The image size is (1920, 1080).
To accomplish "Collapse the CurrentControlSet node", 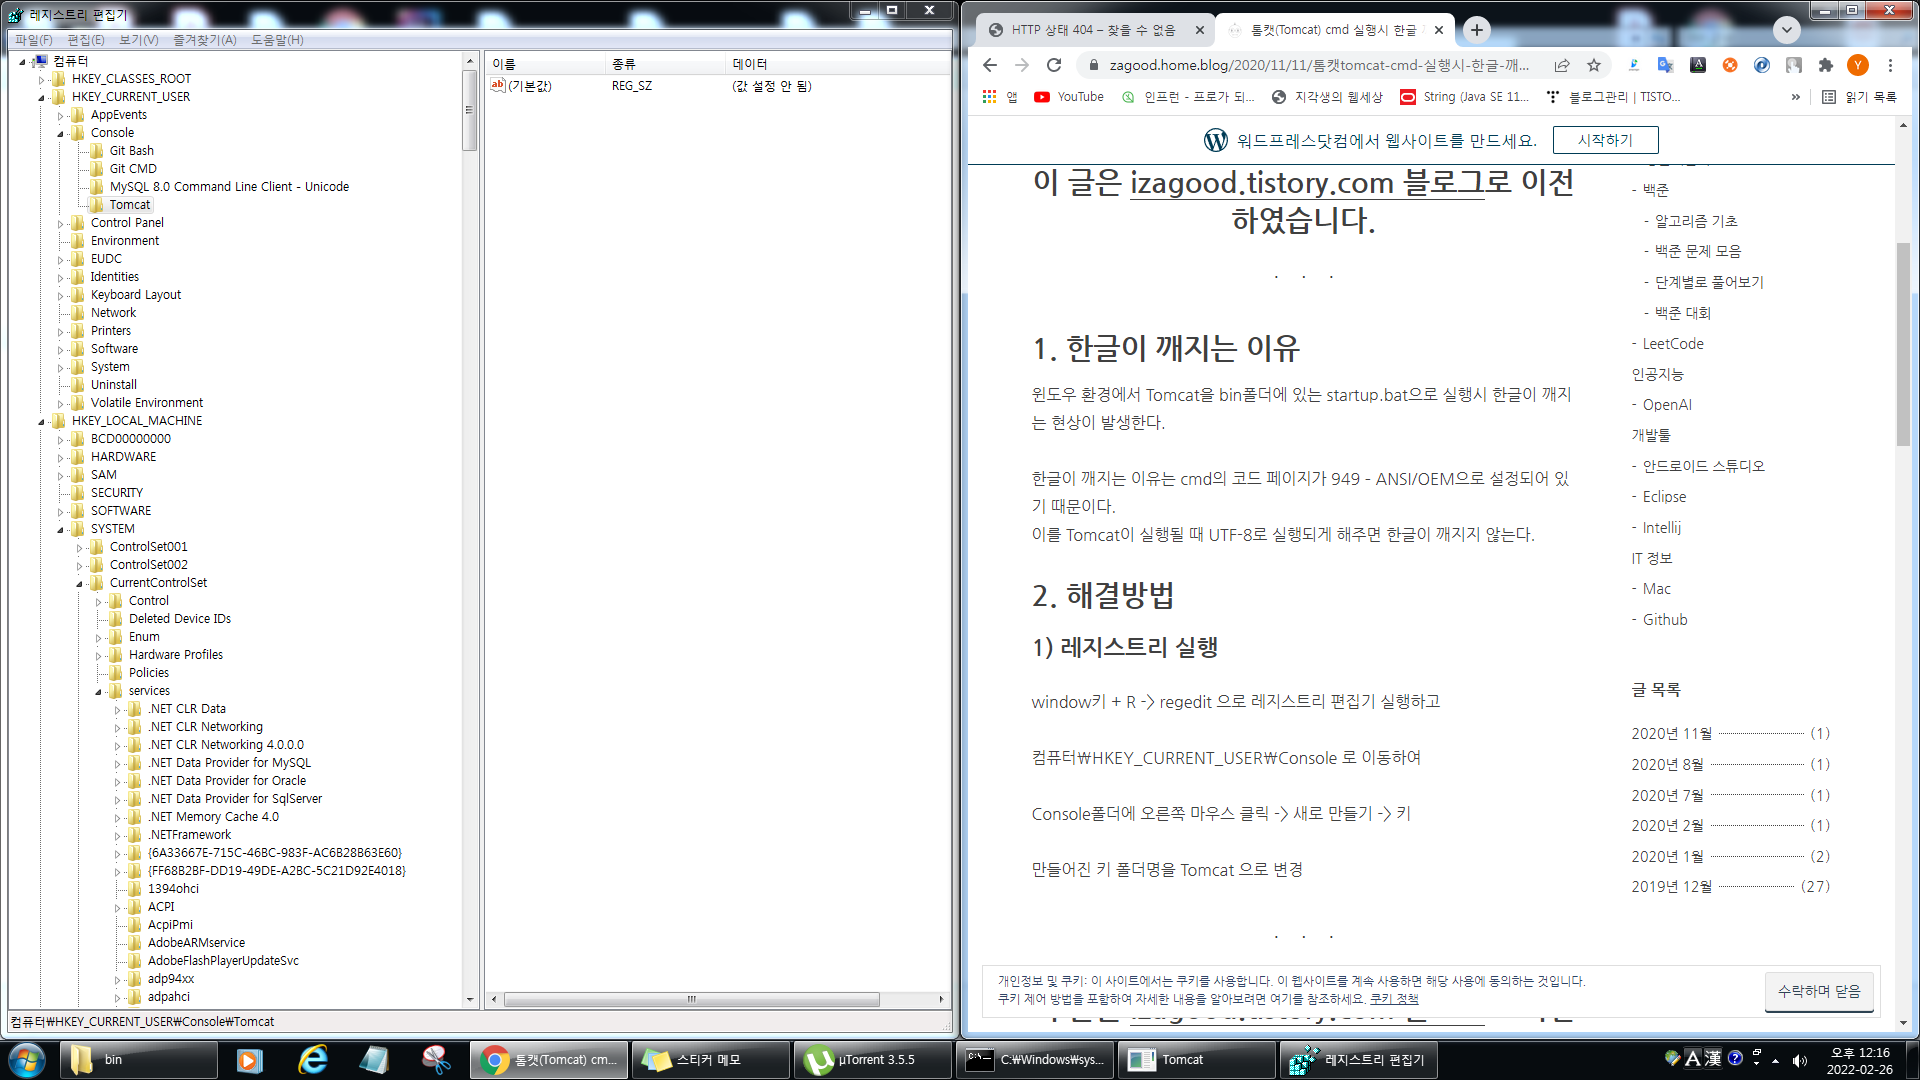I will [x=79, y=584].
